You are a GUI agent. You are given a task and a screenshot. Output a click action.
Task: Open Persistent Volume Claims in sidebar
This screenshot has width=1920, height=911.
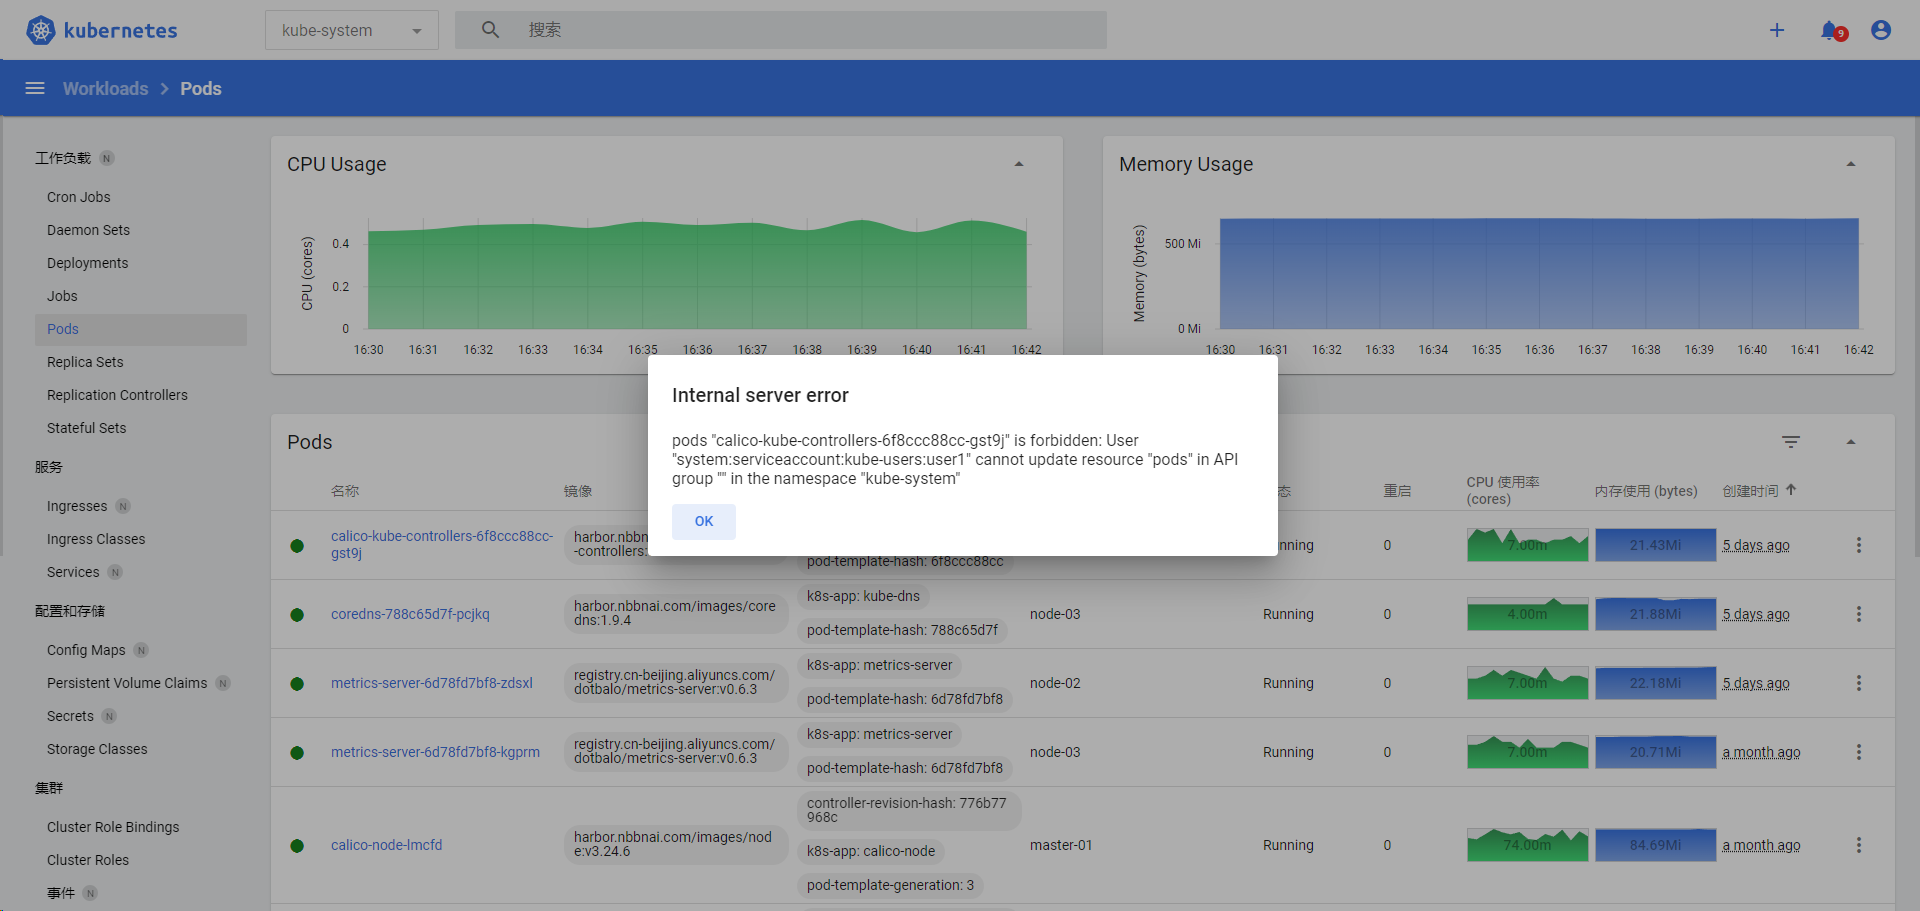(x=127, y=683)
